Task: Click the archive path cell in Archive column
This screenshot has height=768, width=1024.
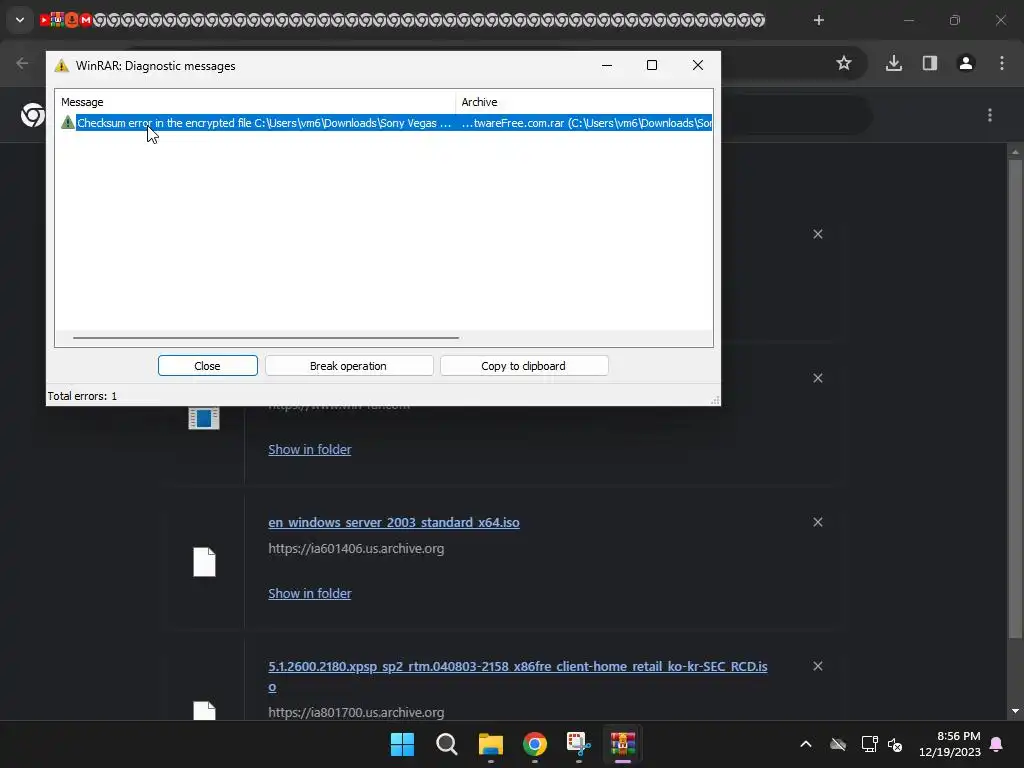Action: click(x=586, y=123)
